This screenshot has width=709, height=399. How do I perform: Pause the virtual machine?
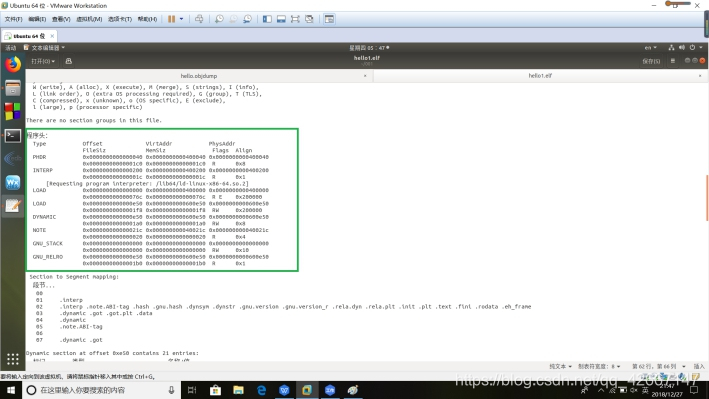click(171, 19)
